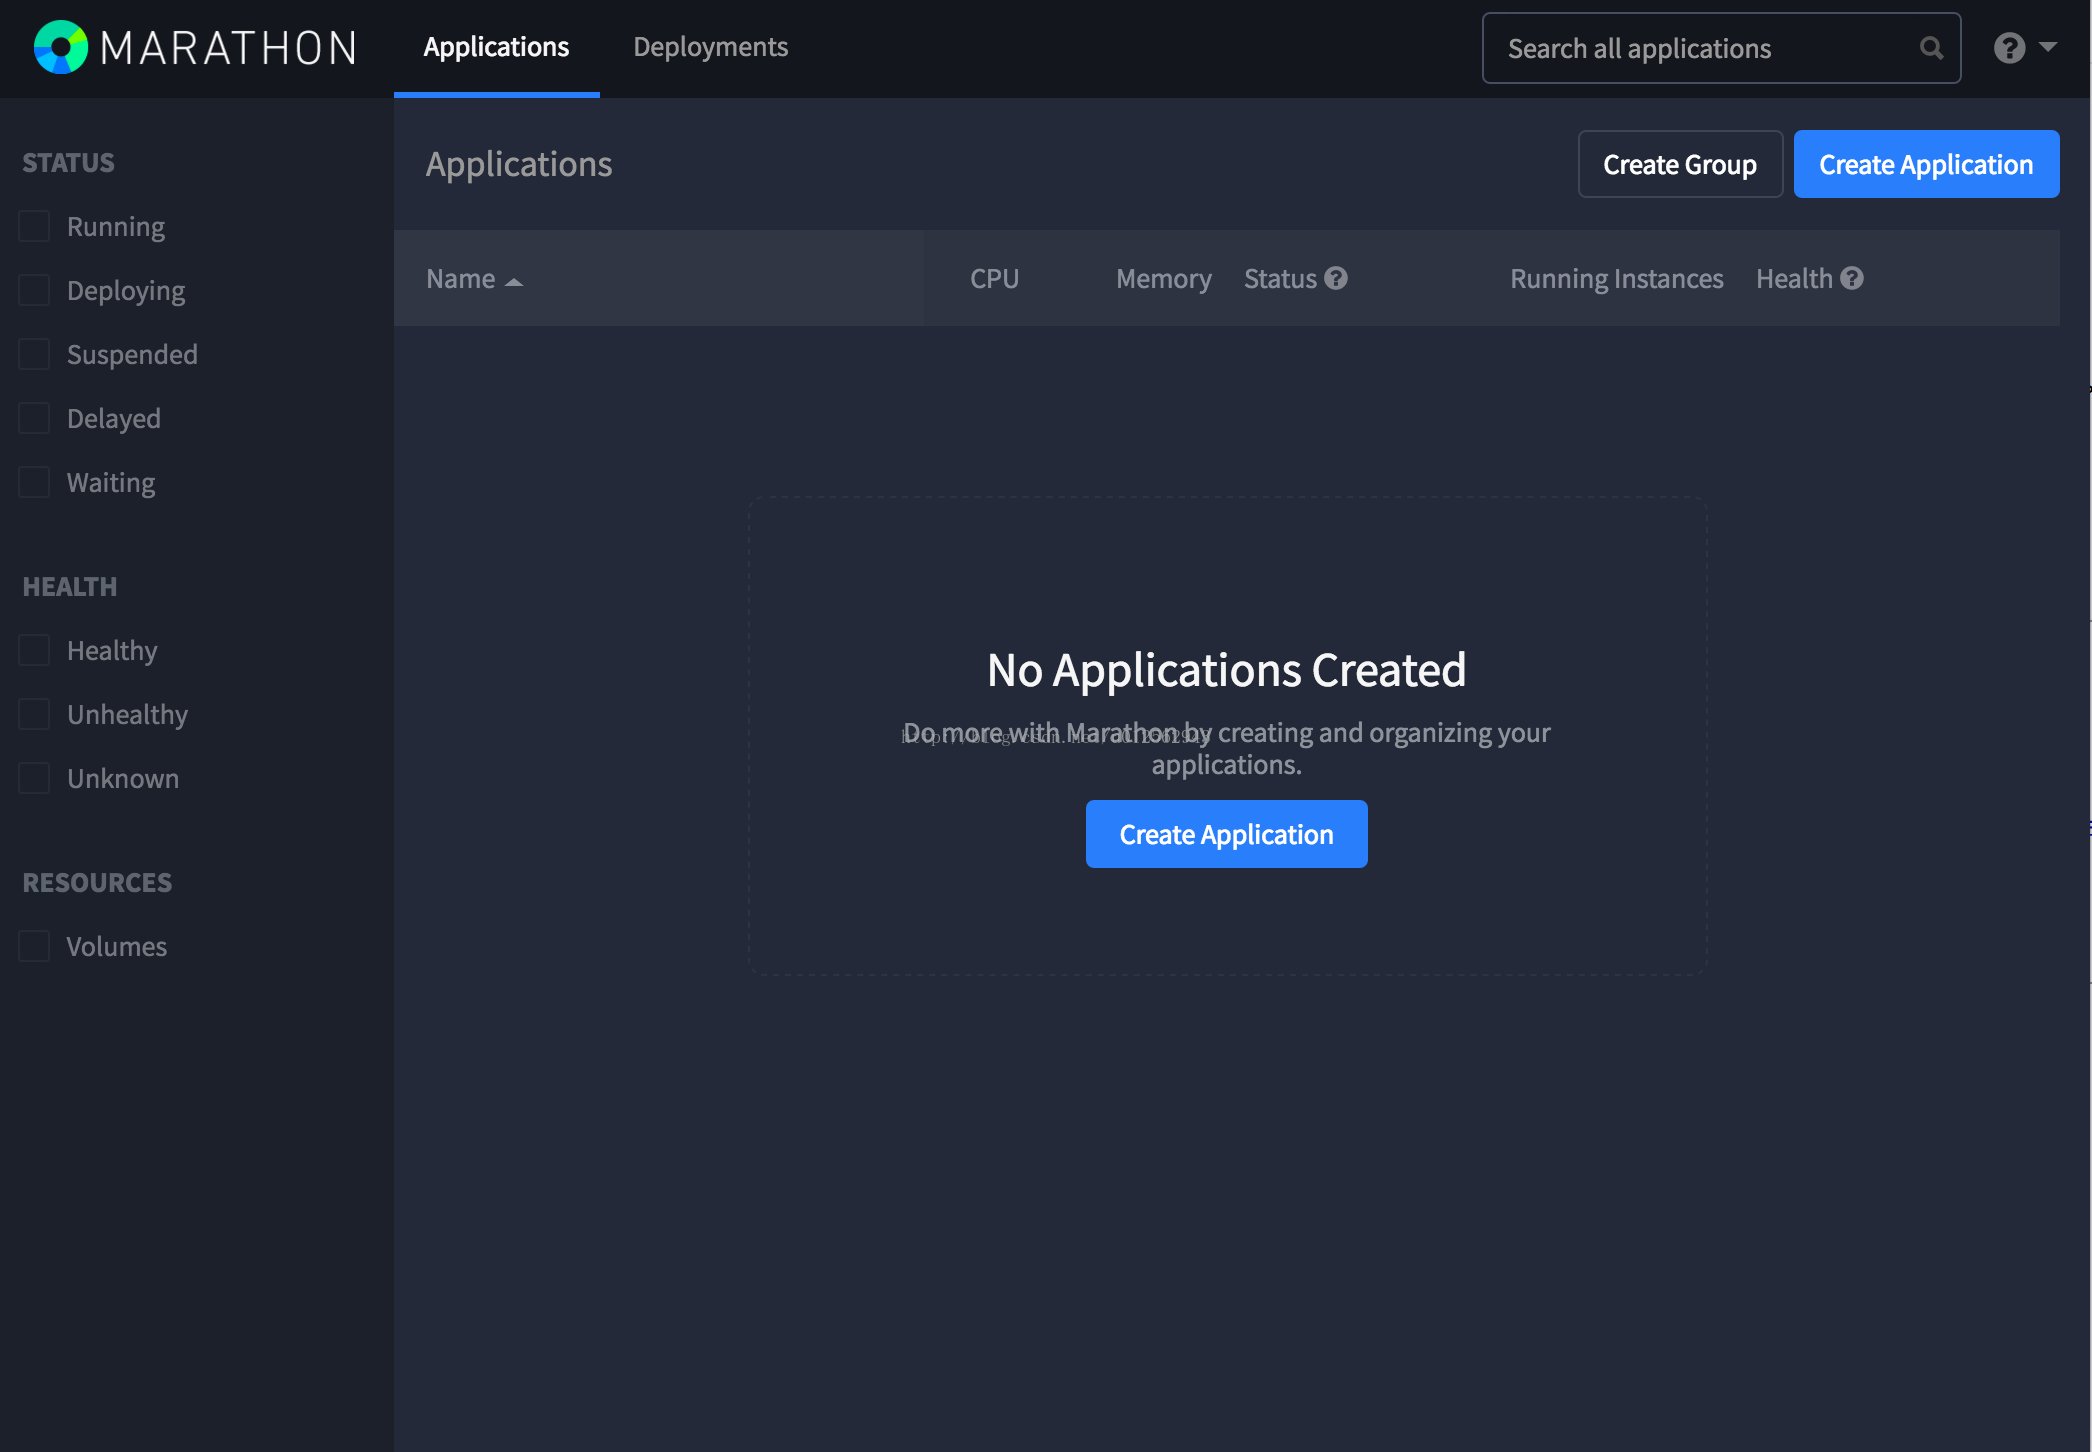The width and height of the screenshot is (2092, 1452).
Task: Check the Delayed status filter
Action: (x=34, y=418)
